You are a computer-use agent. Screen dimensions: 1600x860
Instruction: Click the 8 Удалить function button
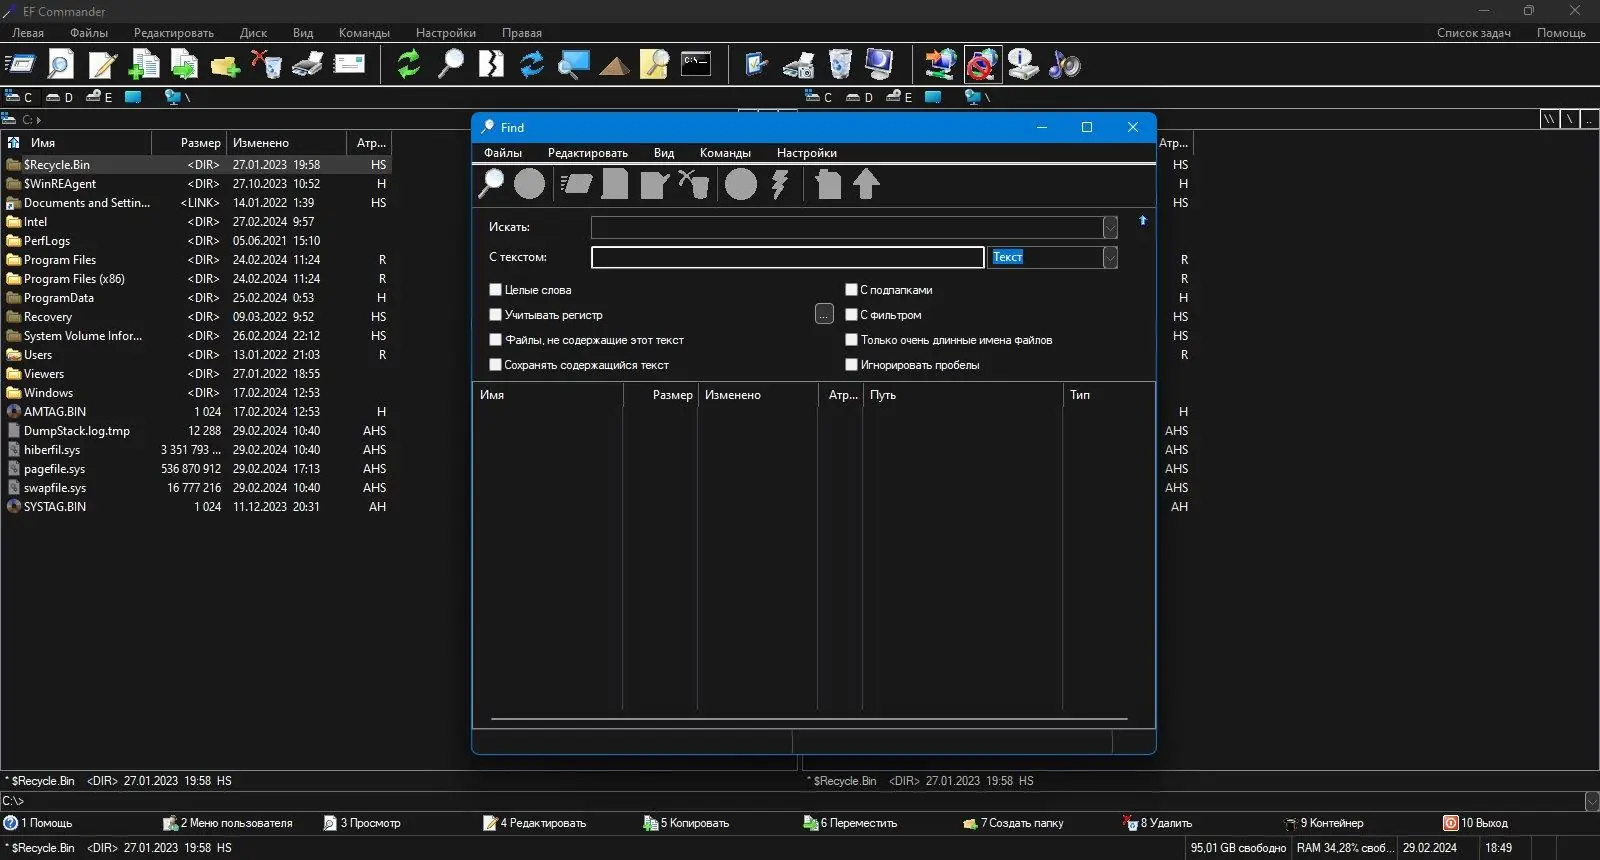1158,823
